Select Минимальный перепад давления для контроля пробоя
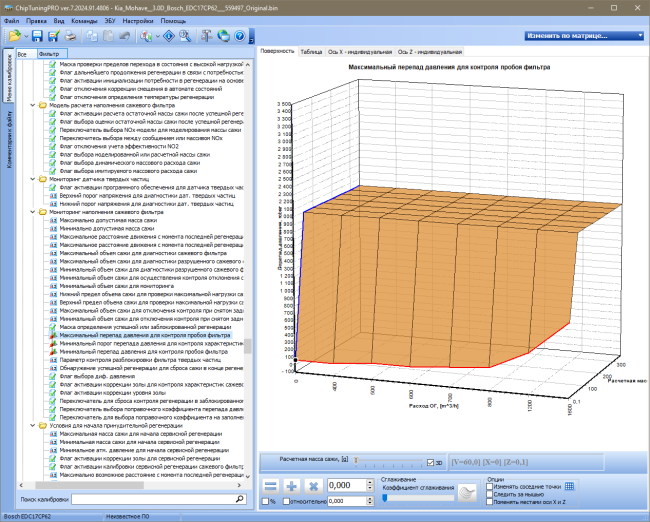 [143, 352]
